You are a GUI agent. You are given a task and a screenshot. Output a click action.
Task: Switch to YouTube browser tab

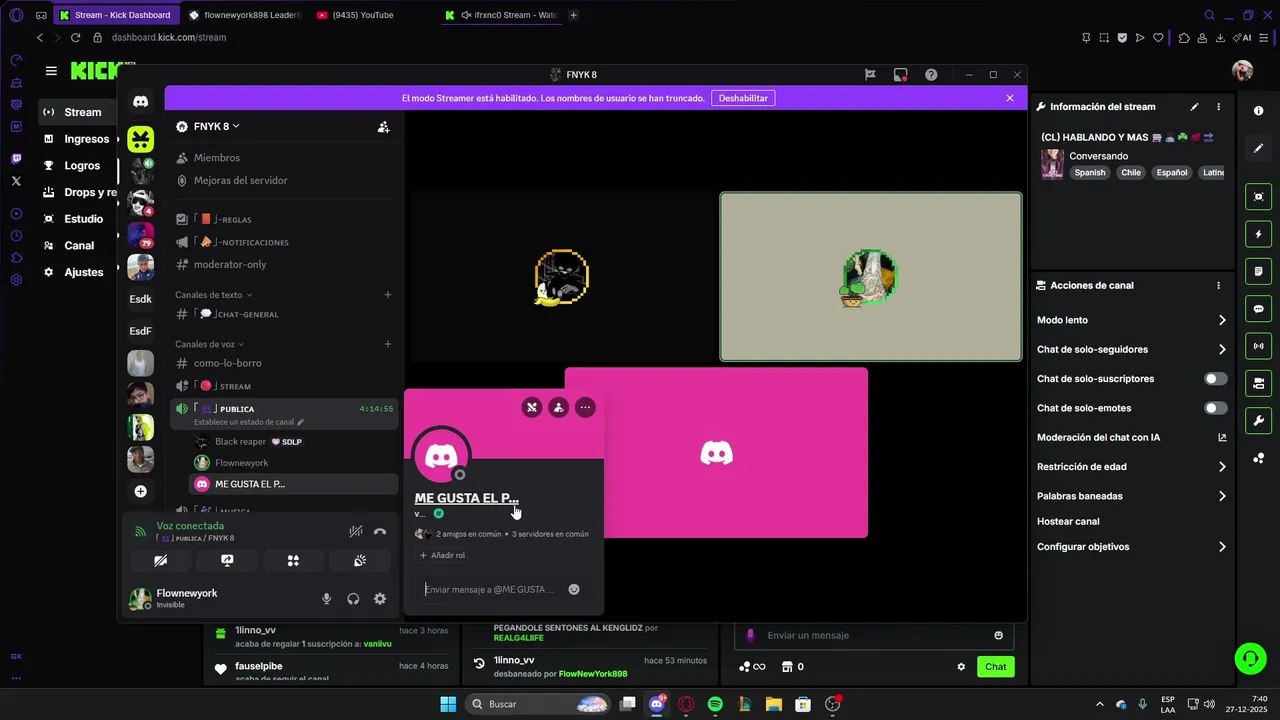pyautogui.click(x=355, y=15)
